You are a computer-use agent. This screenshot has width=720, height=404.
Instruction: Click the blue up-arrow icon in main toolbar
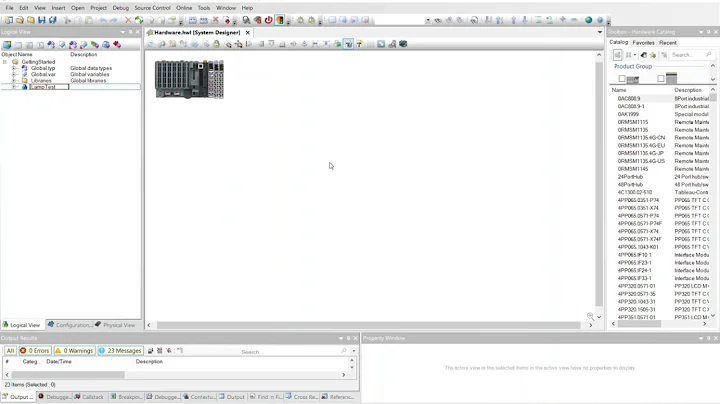pos(514,20)
